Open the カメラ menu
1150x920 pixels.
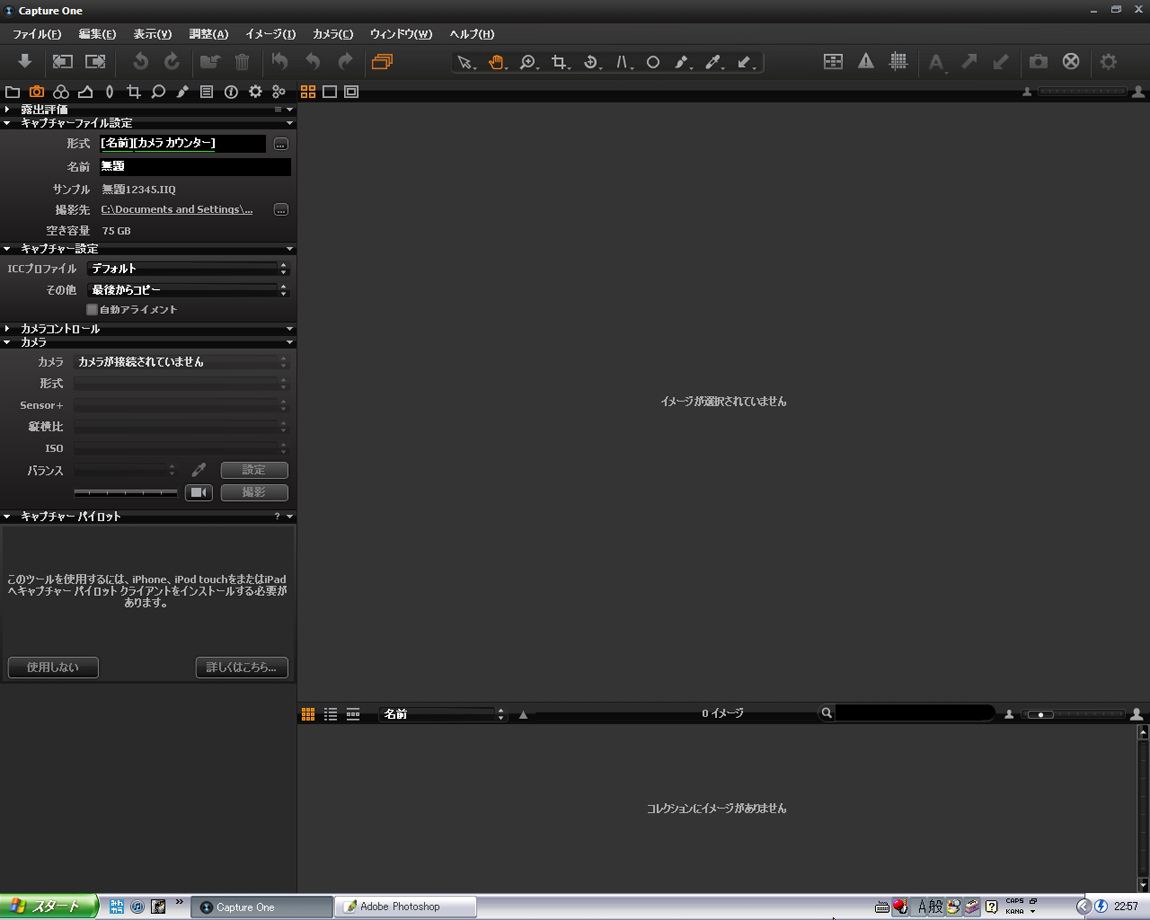(333, 34)
